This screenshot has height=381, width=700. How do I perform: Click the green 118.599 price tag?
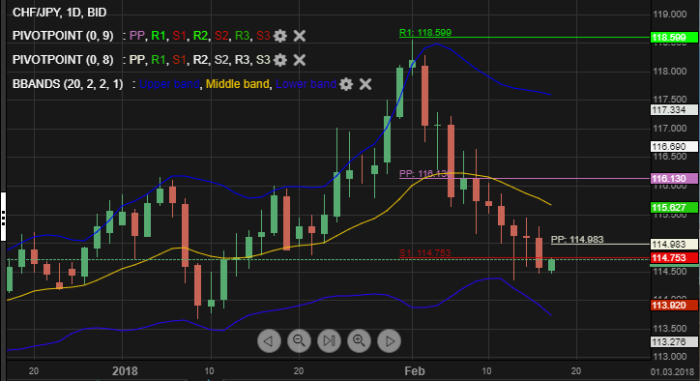(x=674, y=38)
